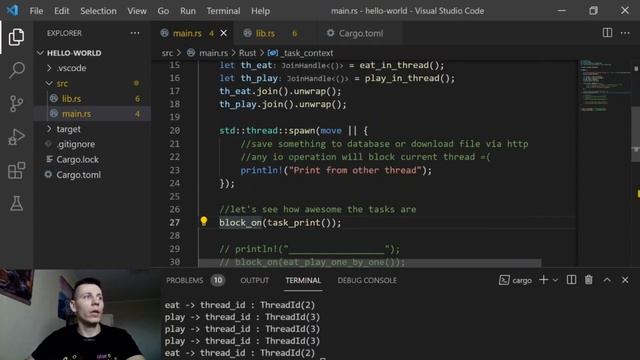This screenshot has width=640, height=360.
Task: Open Explorer more actions ellipsis
Action: coord(135,33)
